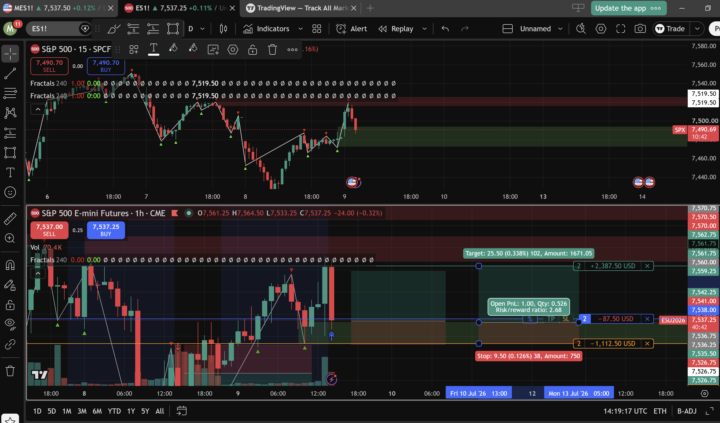Create an Alert from the toolbar
The width and height of the screenshot is (720, 423).
(x=351, y=28)
